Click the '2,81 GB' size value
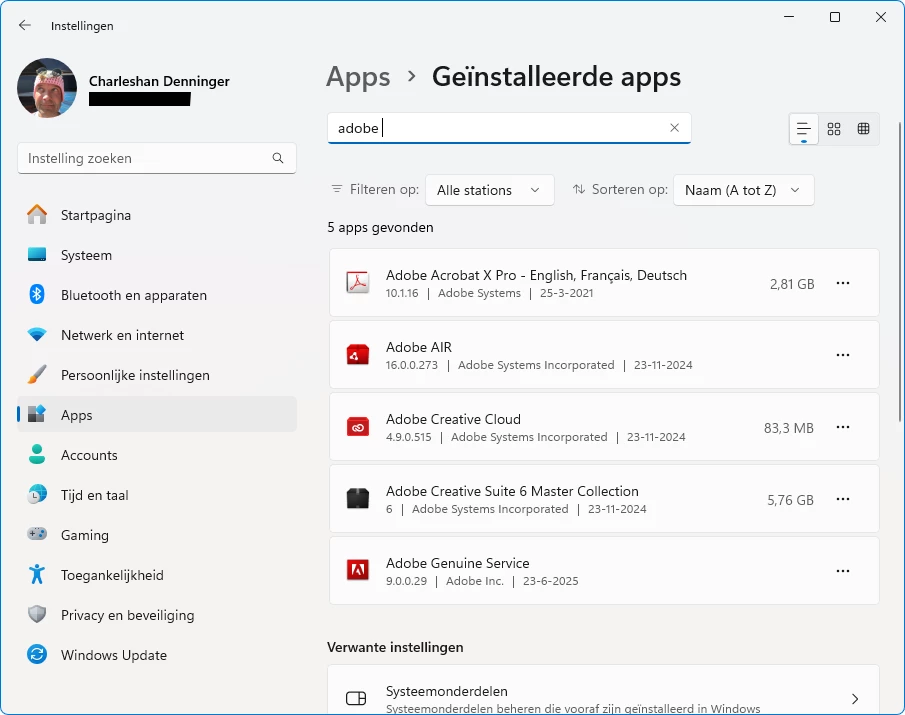The height and width of the screenshot is (715, 905). [x=792, y=284]
